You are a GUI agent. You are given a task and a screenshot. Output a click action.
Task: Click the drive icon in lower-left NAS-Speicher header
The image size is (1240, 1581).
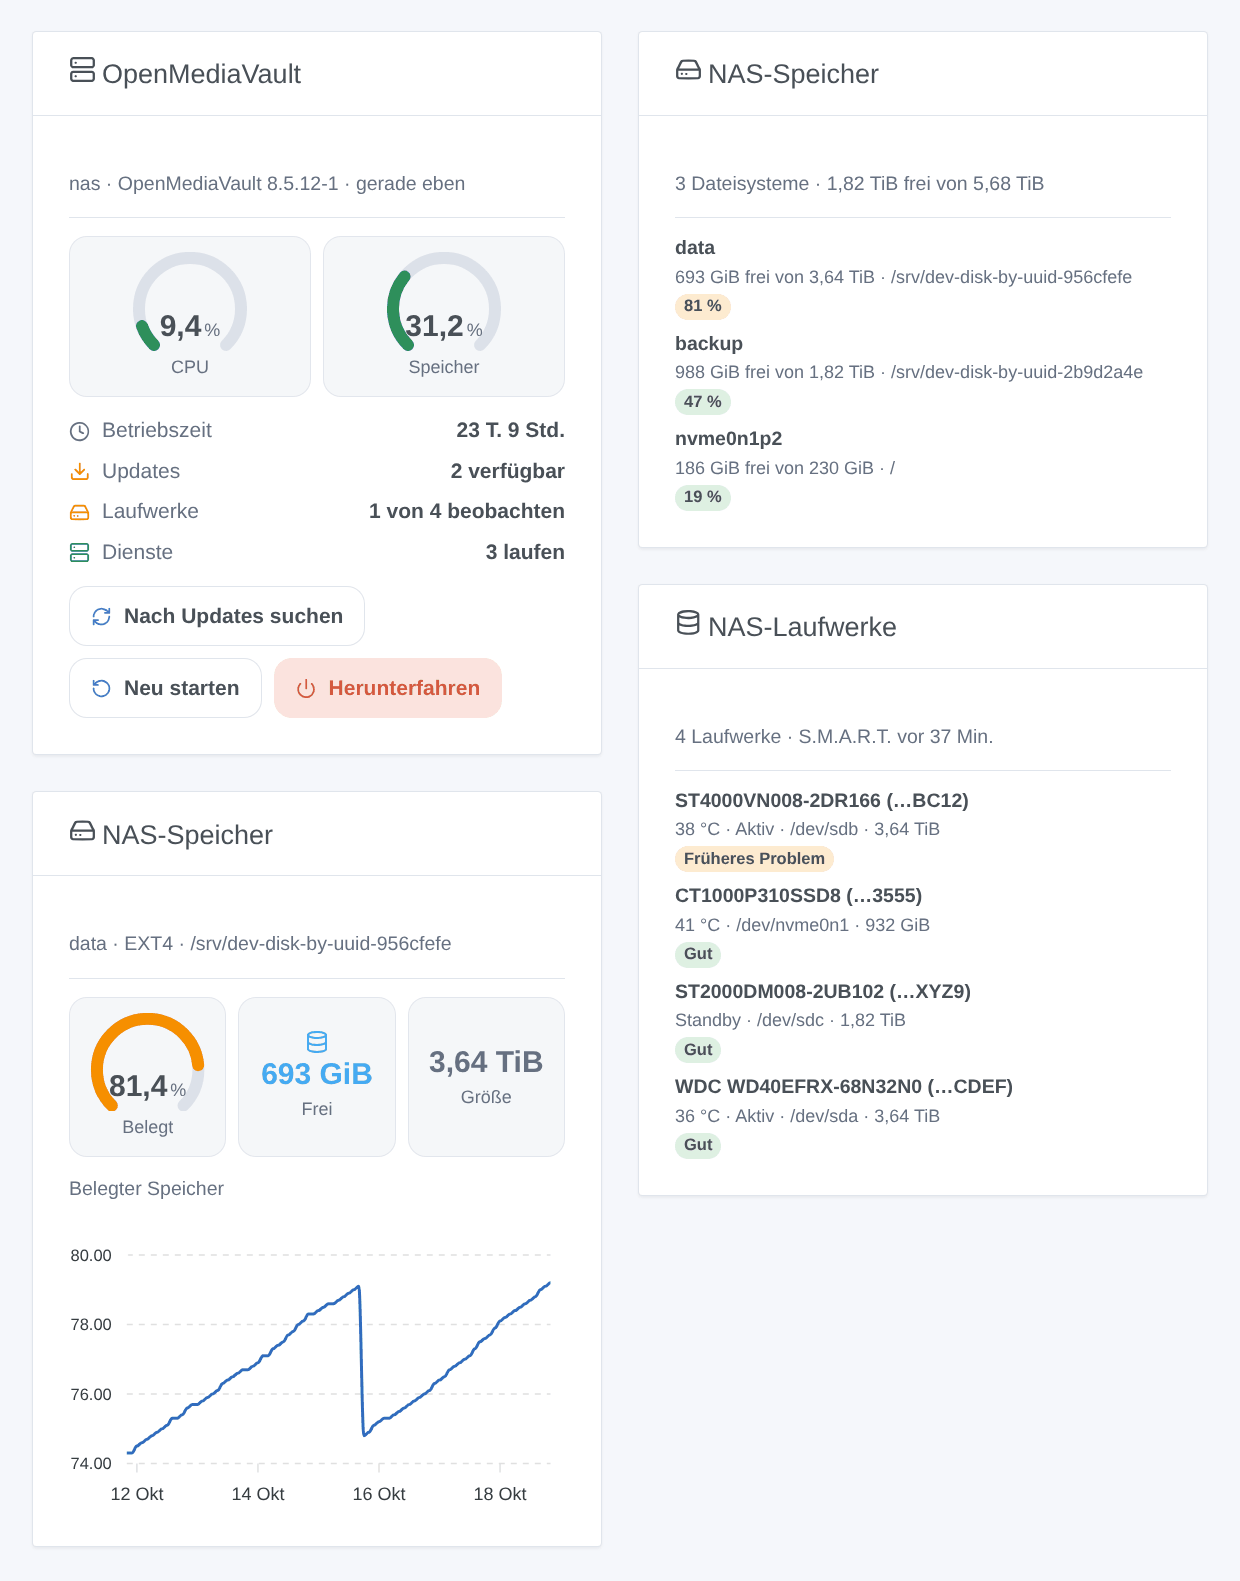82,831
